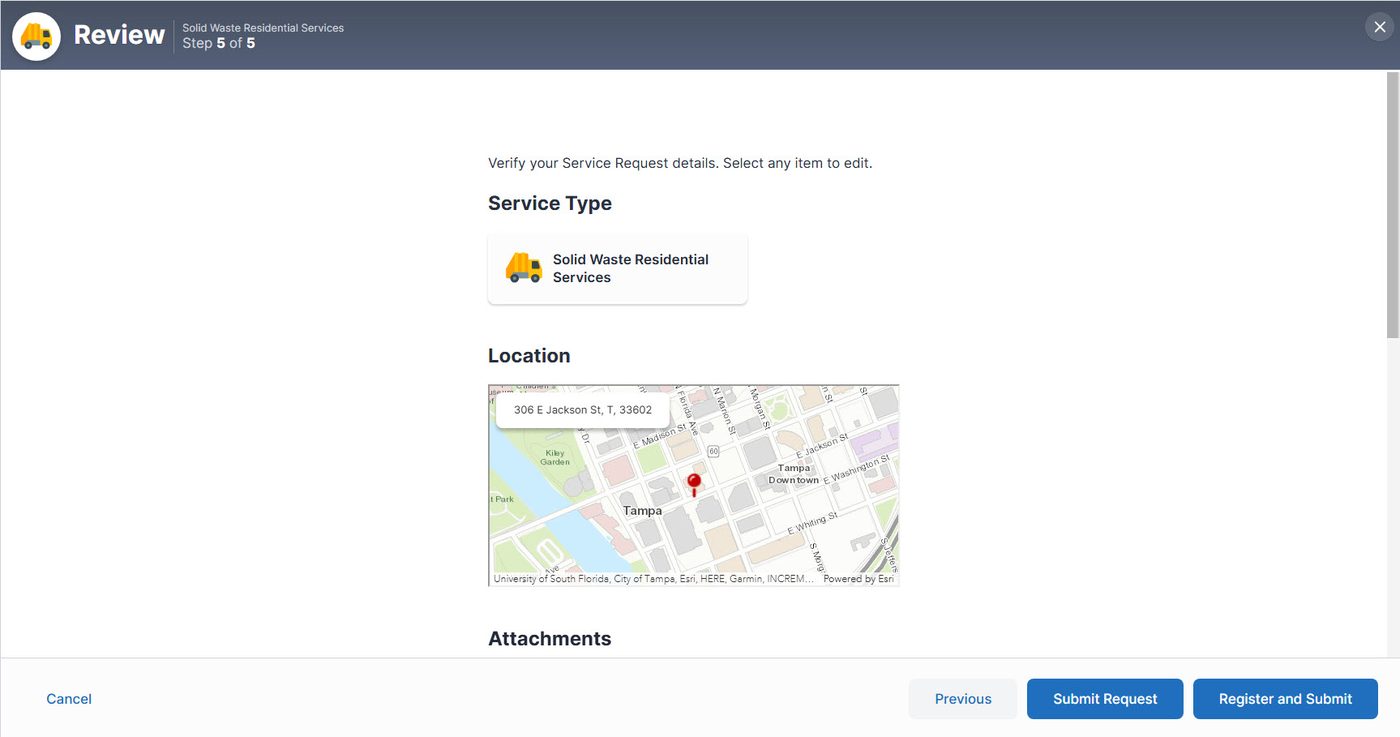Click the red map pin marker

(694, 485)
